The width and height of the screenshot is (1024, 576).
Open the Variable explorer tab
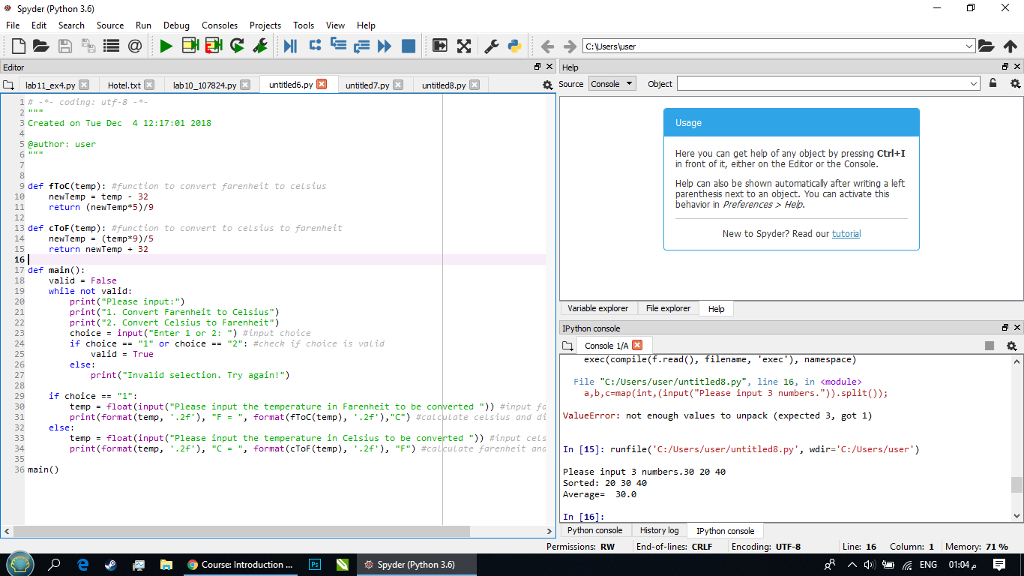coord(598,308)
